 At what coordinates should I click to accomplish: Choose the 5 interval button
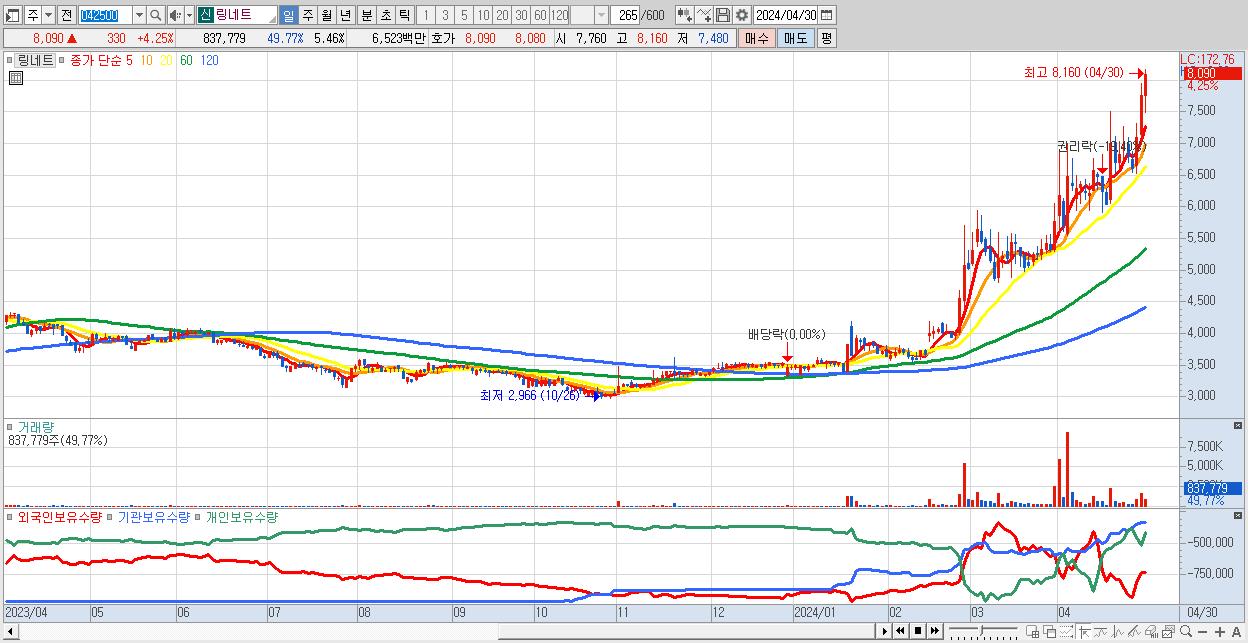[x=464, y=15]
